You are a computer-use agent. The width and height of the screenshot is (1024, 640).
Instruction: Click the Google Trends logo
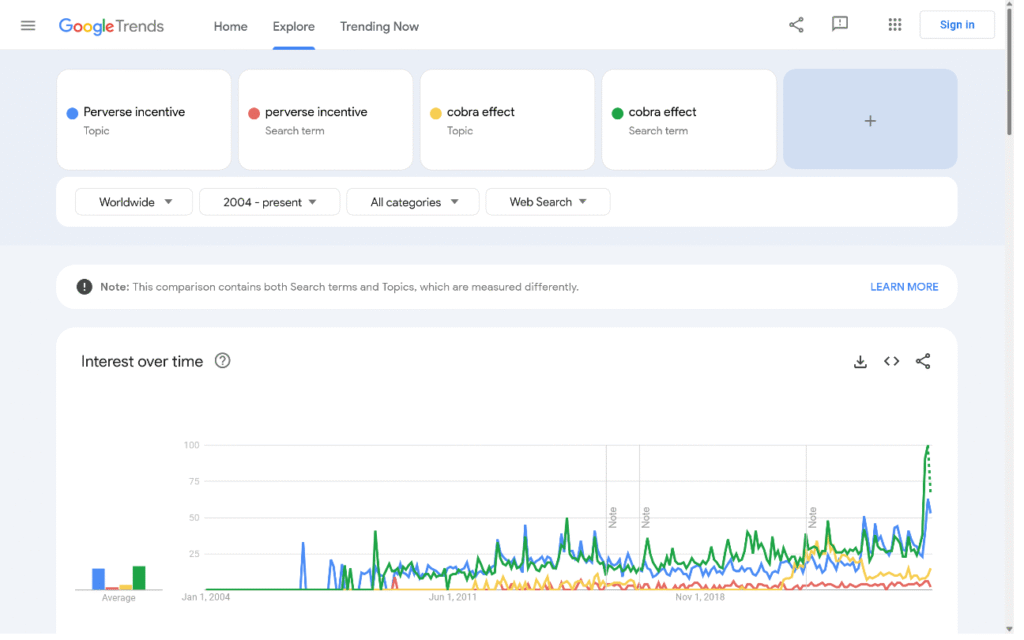click(111, 26)
